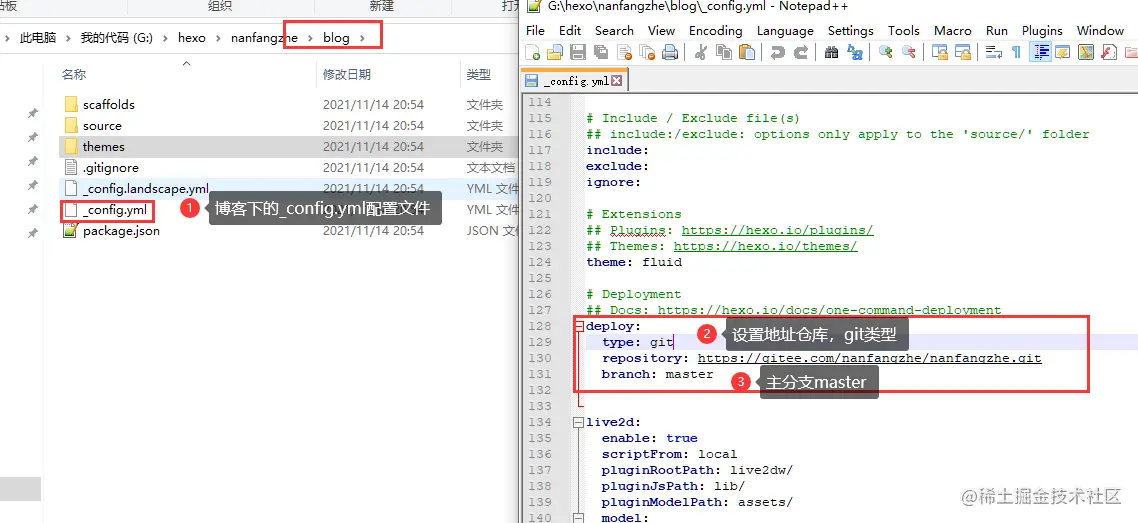Toggle synchronized horizontal scrolling icon
Image resolution: width=1138 pixels, height=523 pixels.
963,52
